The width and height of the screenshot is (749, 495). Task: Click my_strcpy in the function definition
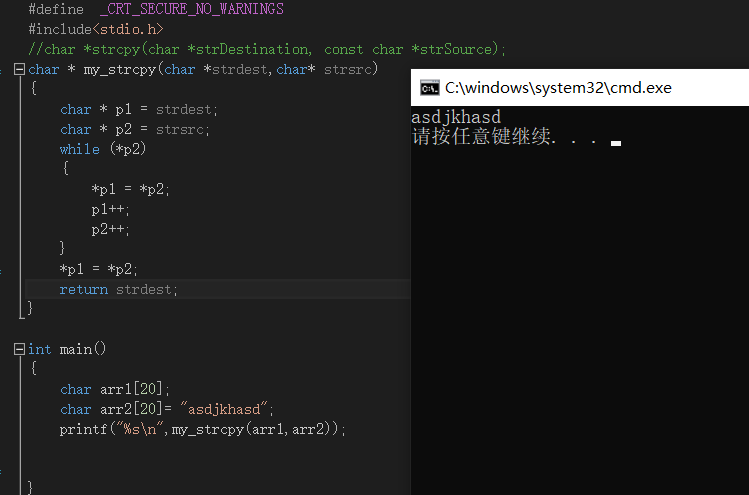[120, 70]
